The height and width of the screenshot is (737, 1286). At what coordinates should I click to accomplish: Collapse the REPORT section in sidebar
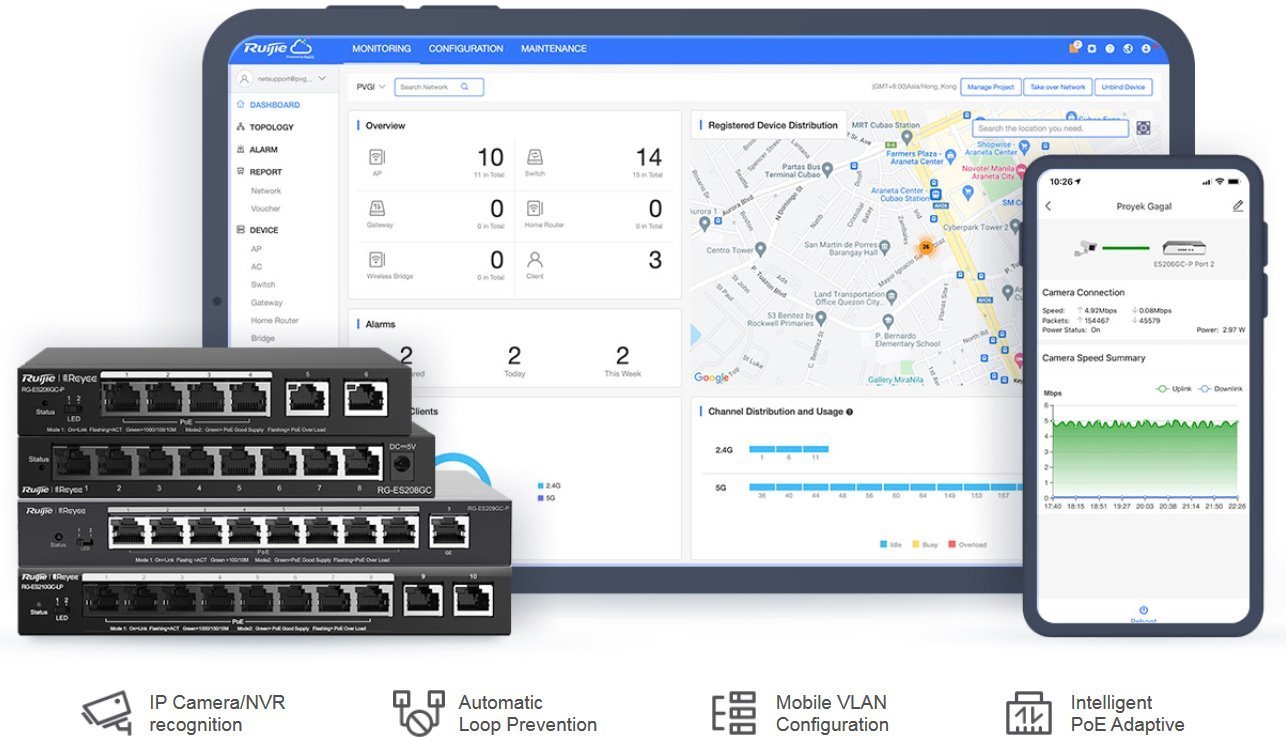pyautogui.click(x=265, y=172)
